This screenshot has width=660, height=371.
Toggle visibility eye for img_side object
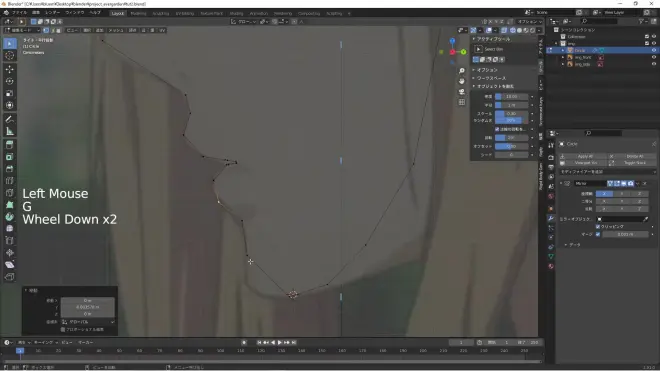pyautogui.click(x=654, y=64)
